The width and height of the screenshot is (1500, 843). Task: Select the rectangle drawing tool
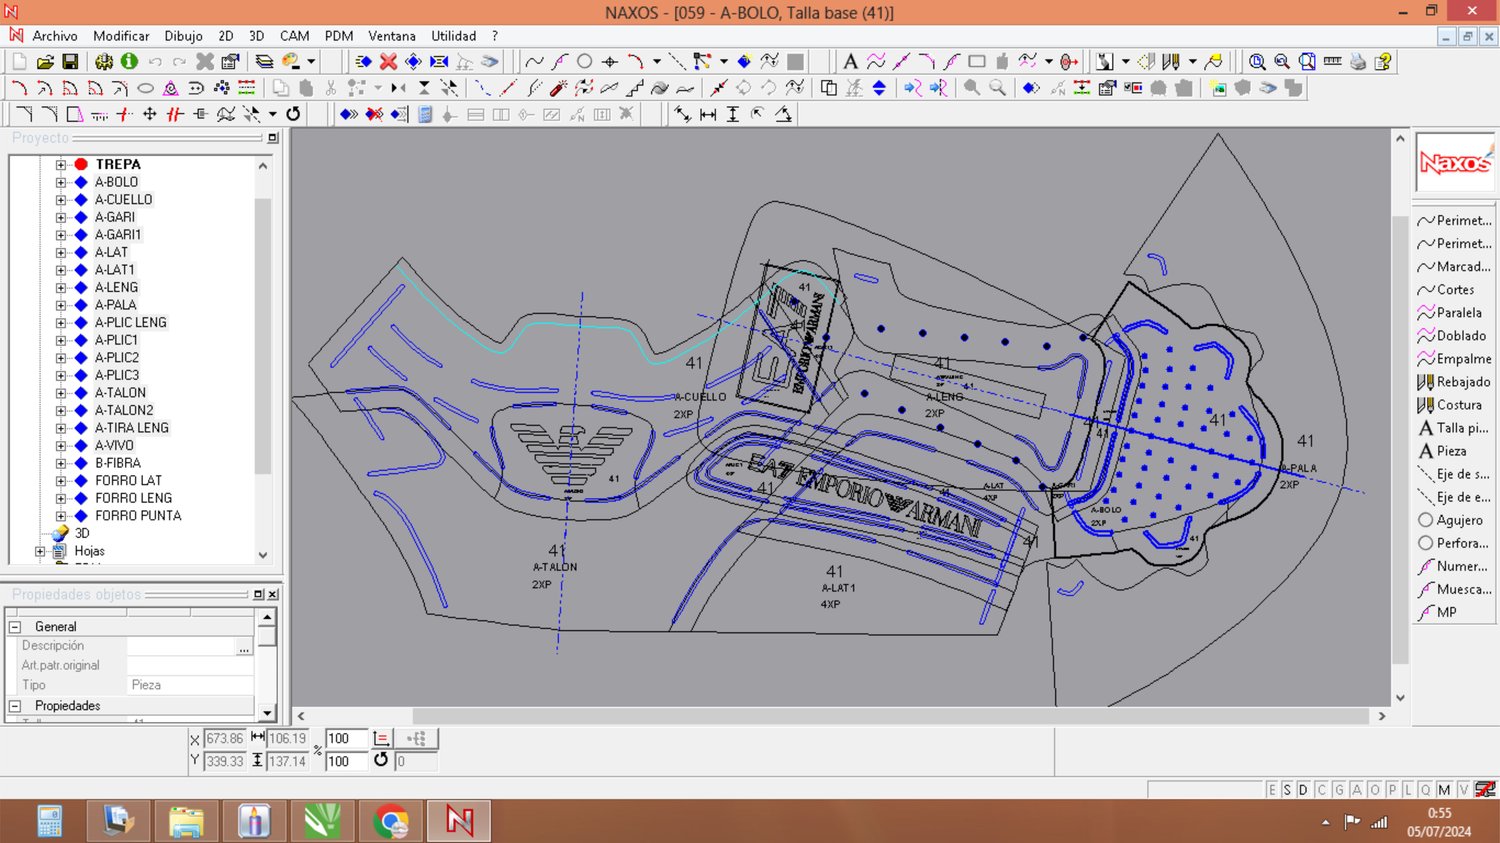[977, 61]
